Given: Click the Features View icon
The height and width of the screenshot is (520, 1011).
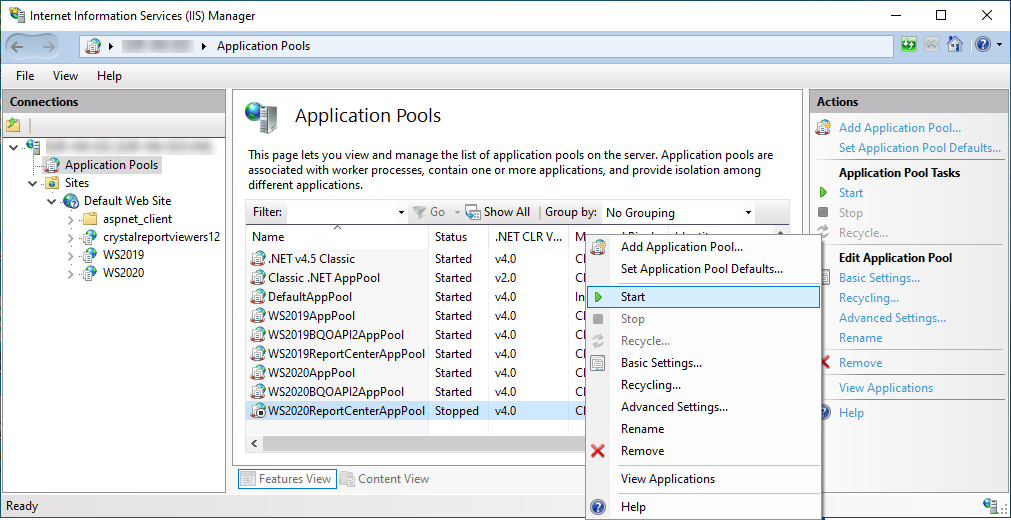Looking at the screenshot, I should [248, 479].
